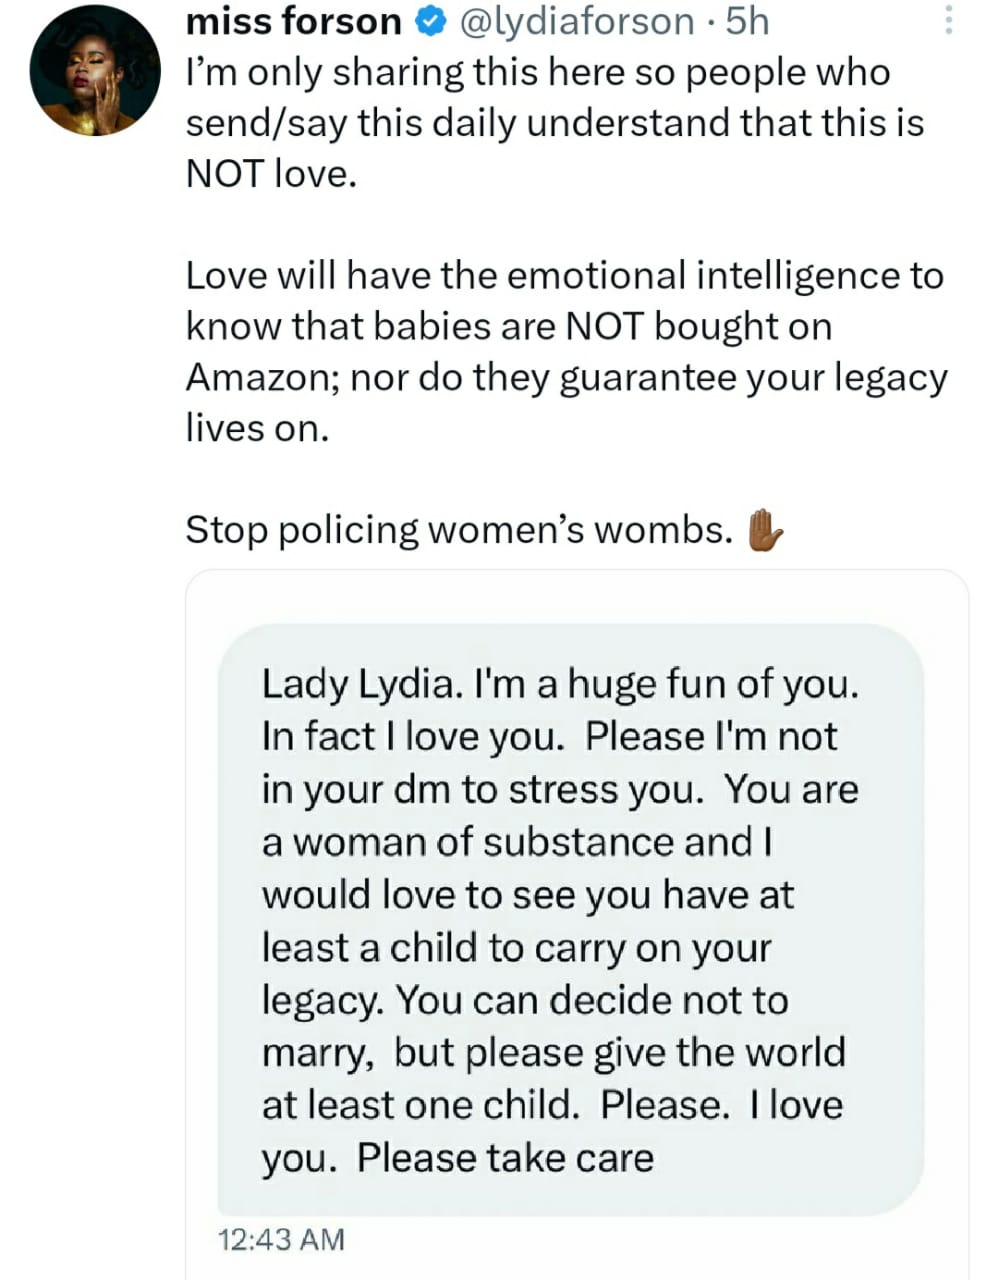Click "Love will have the emotional intelligence" line
This screenshot has height=1280, width=998.
tap(564, 276)
